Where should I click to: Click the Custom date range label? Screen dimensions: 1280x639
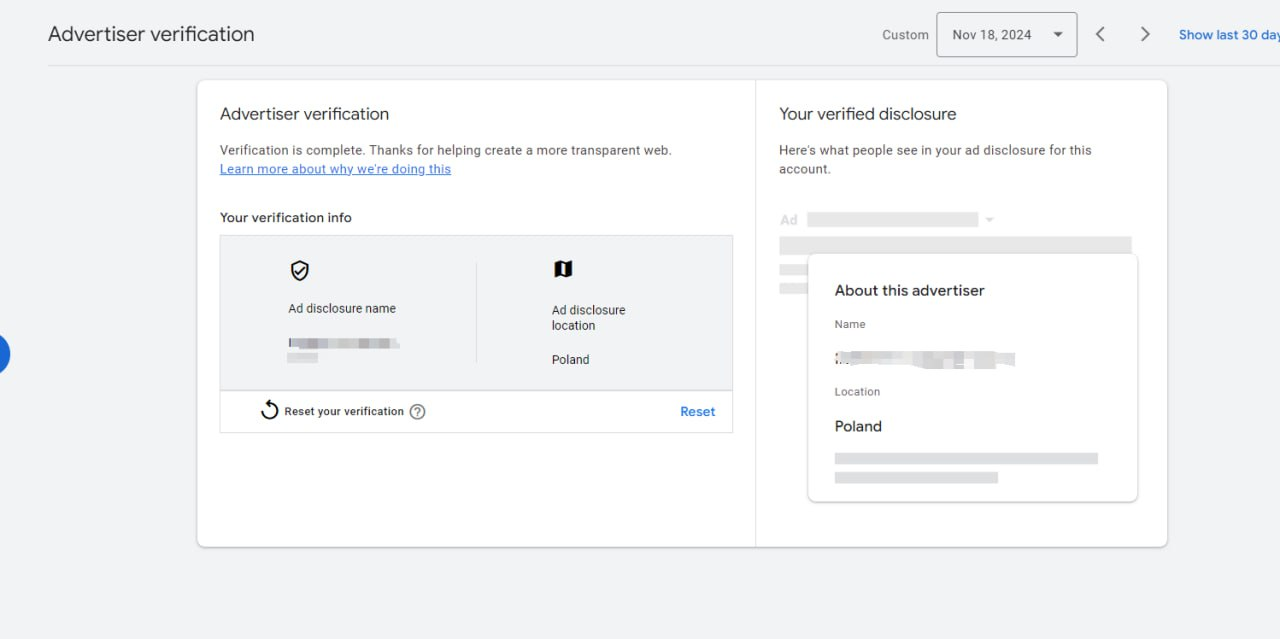pyautogui.click(x=905, y=34)
